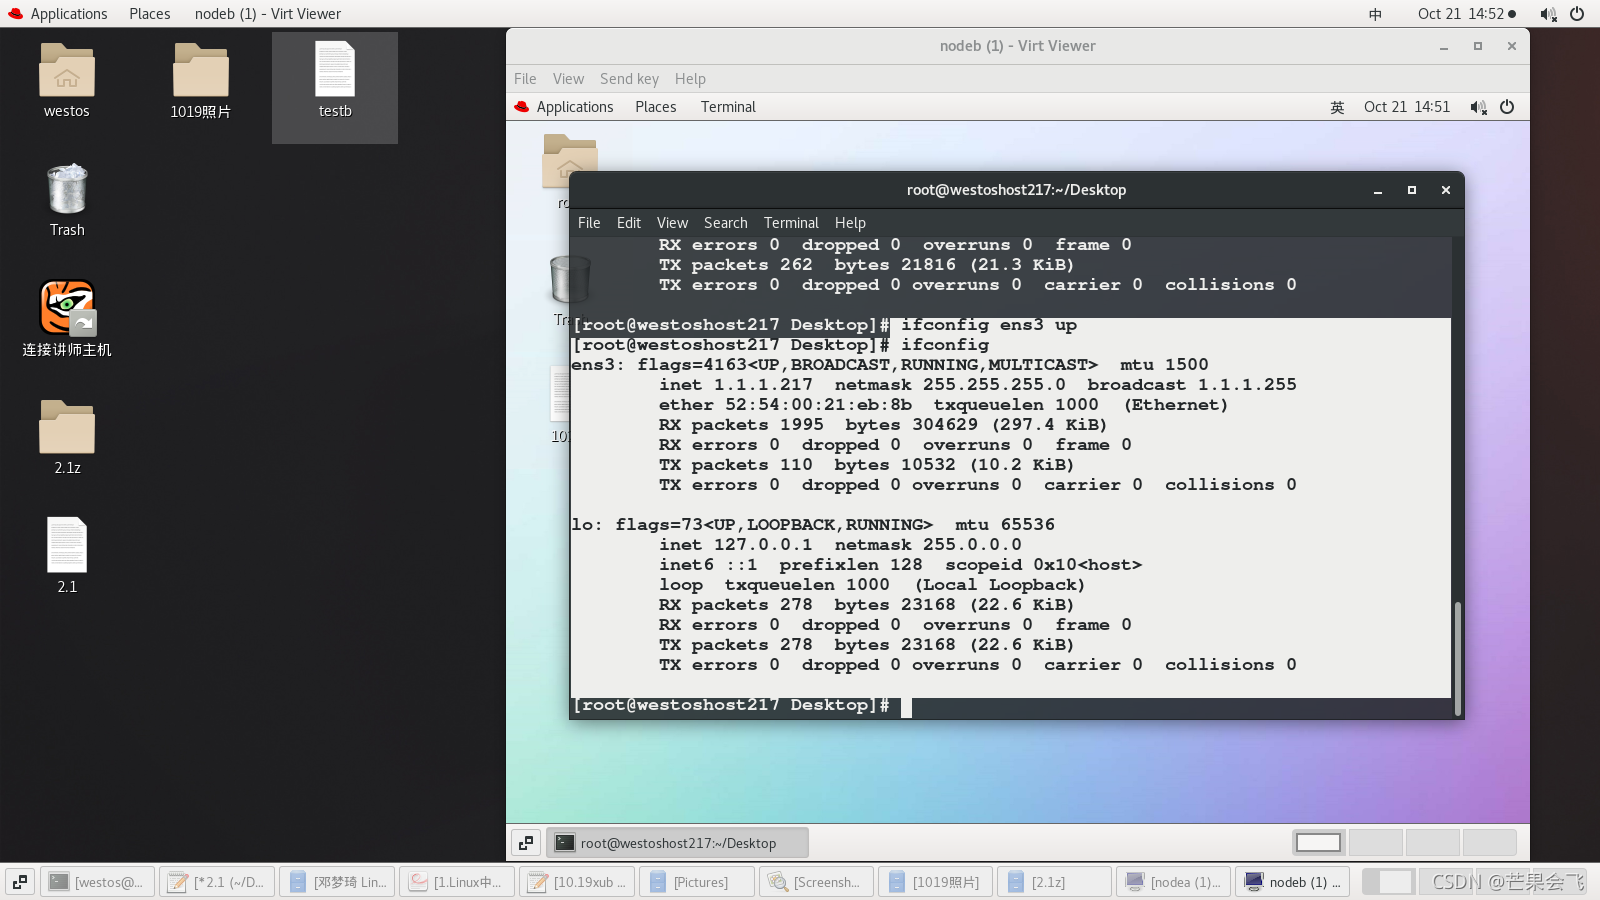Open the power menu in the guest top bar

pos(1507,107)
